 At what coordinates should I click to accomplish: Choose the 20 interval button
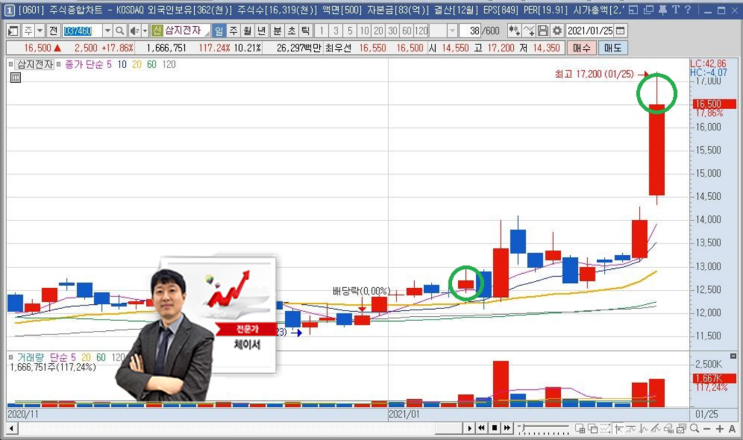(x=378, y=31)
